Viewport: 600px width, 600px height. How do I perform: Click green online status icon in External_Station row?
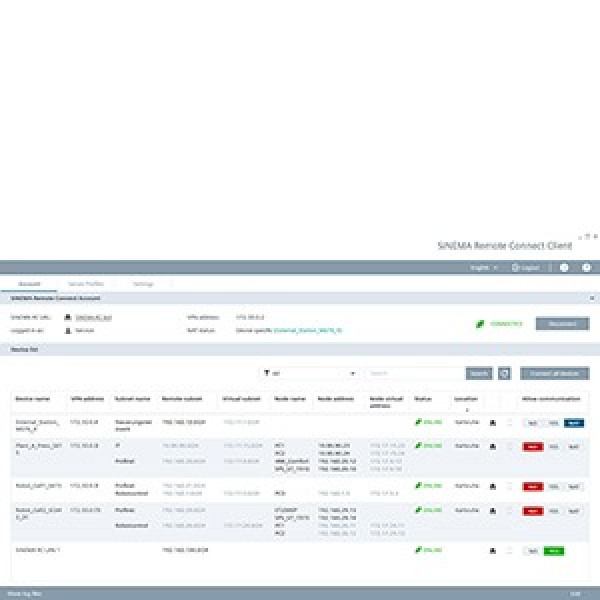[418, 422]
